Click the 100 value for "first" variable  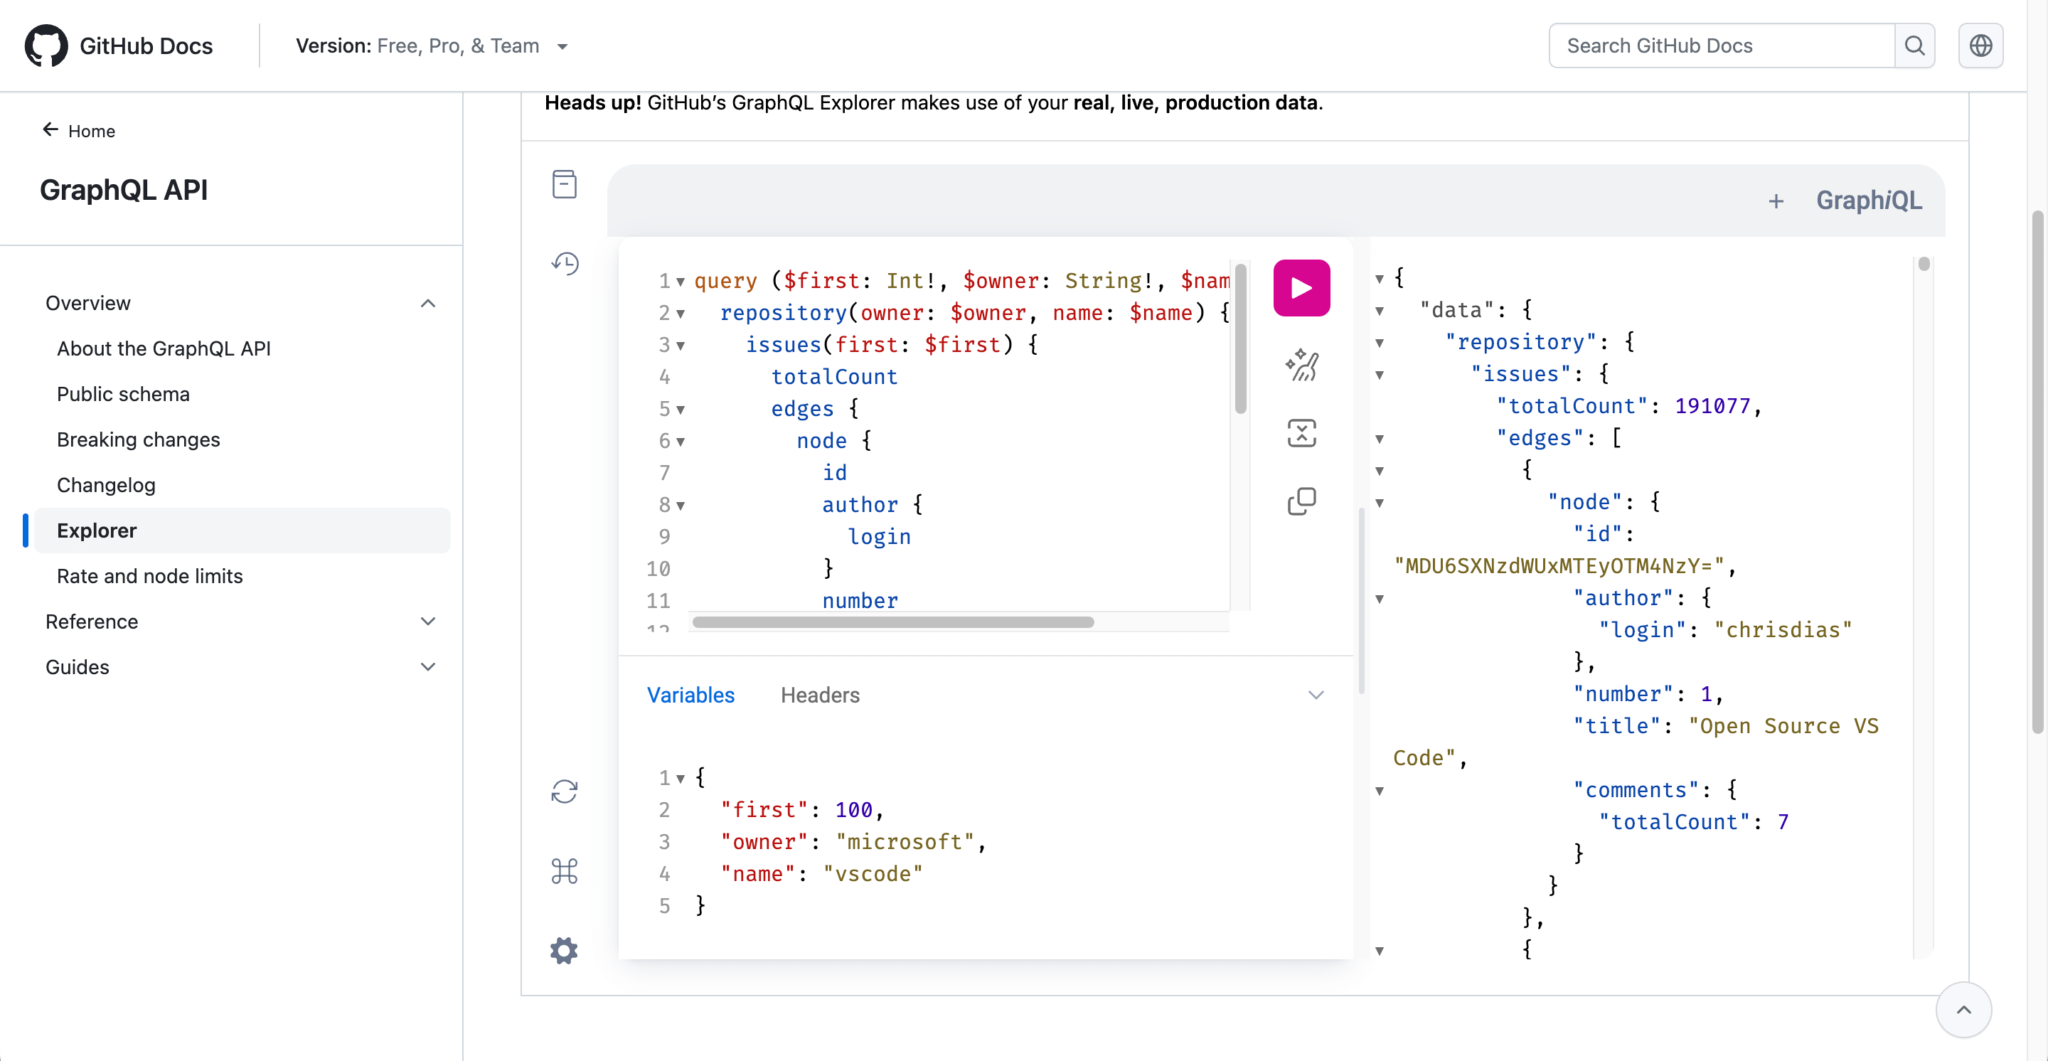click(x=853, y=810)
